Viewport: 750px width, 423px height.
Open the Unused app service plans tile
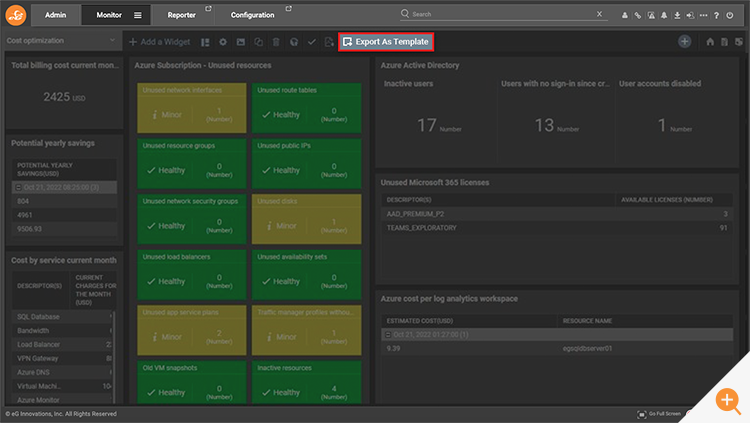click(192, 330)
